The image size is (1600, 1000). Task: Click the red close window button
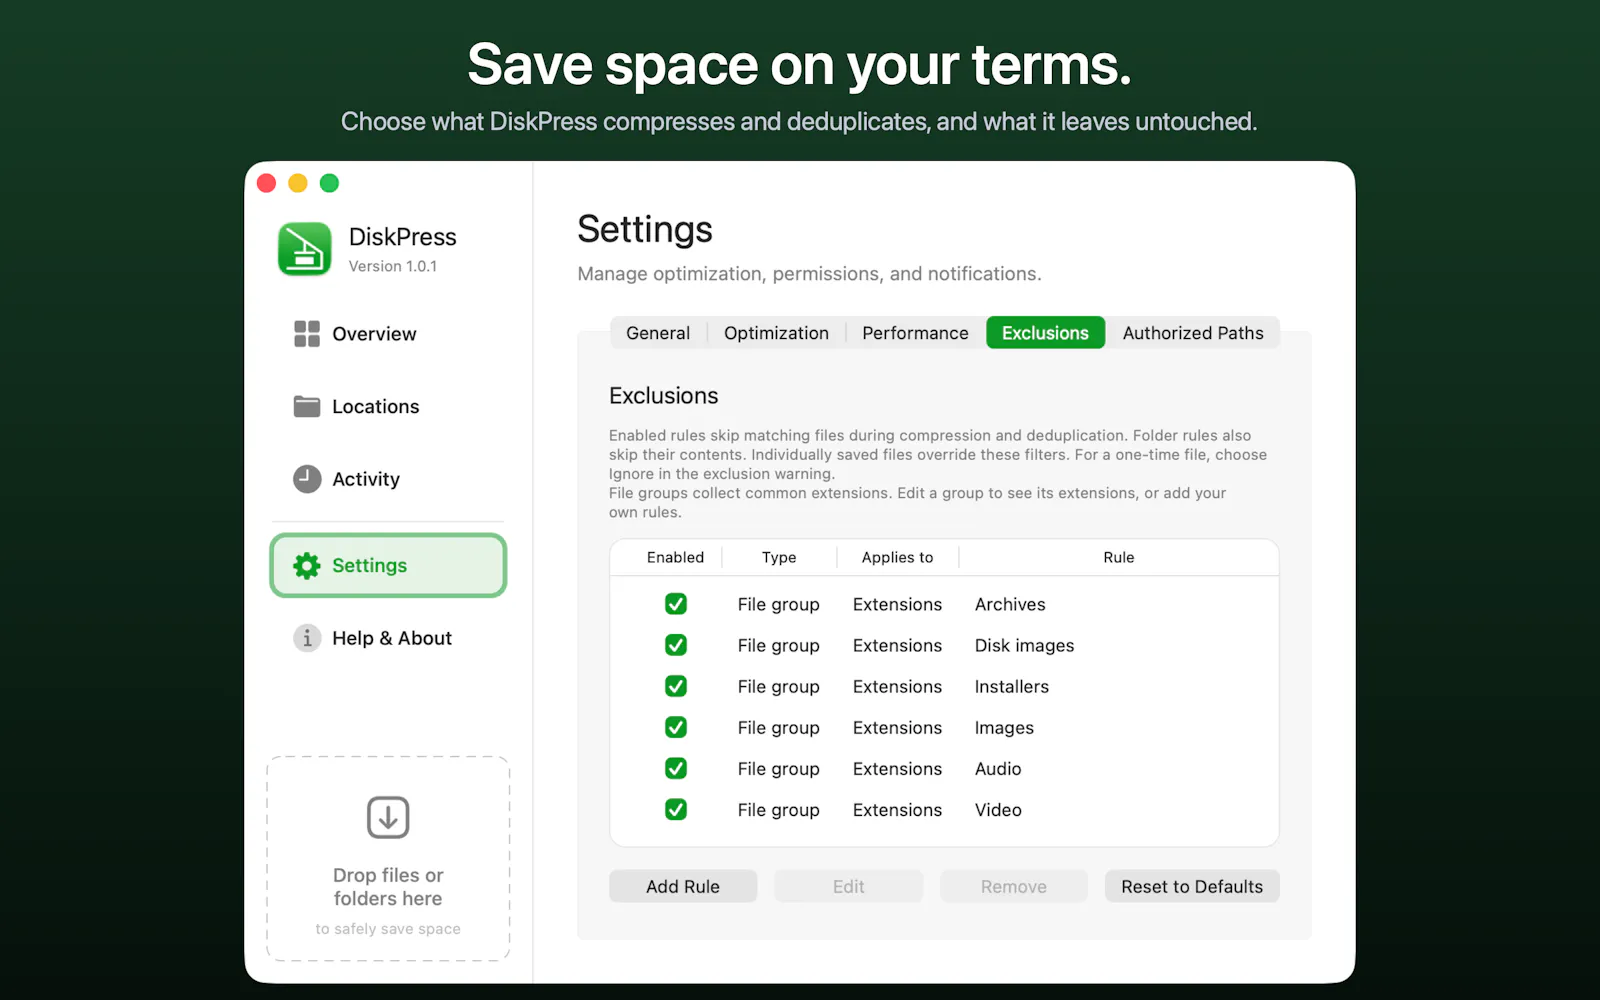pyautogui.click(x=266, y=183)
